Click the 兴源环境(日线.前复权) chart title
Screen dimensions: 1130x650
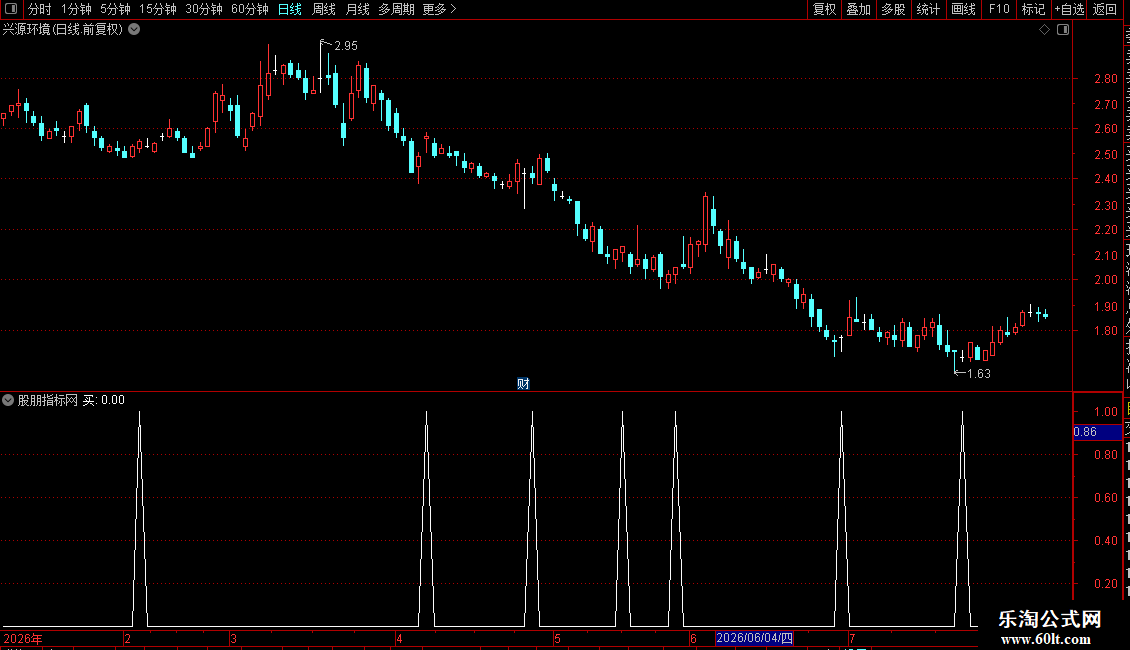pos(63,30)
